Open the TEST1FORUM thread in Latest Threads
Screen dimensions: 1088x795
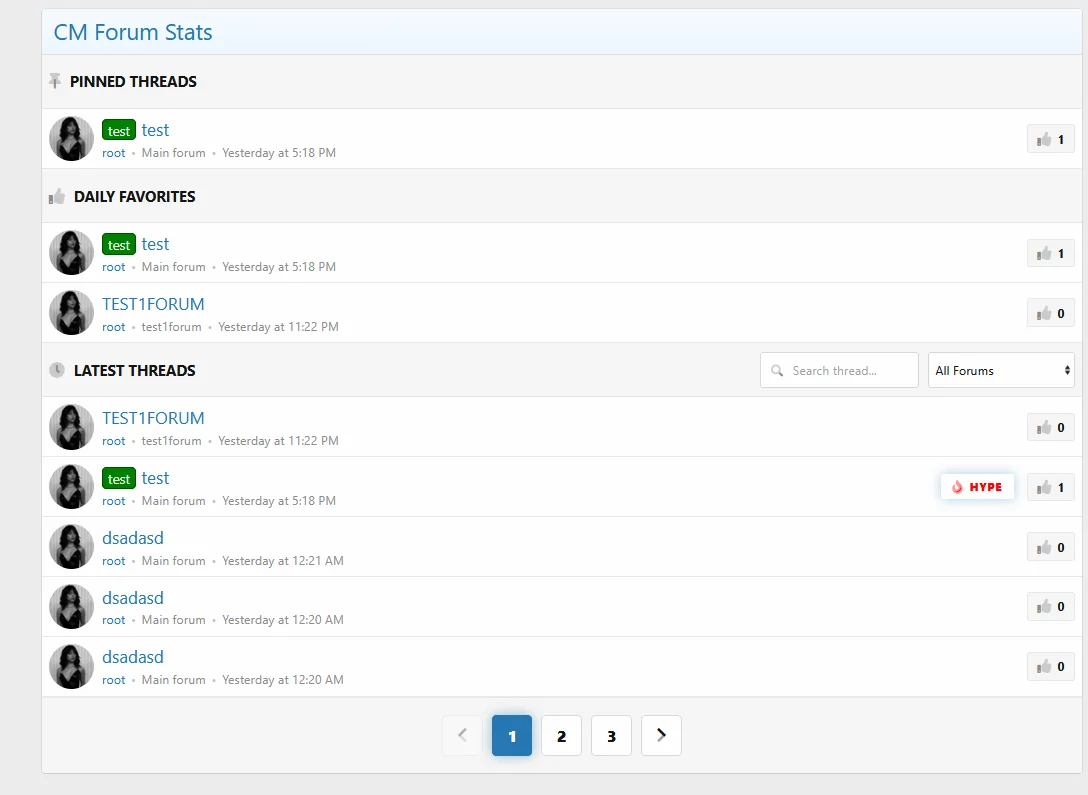153,418
